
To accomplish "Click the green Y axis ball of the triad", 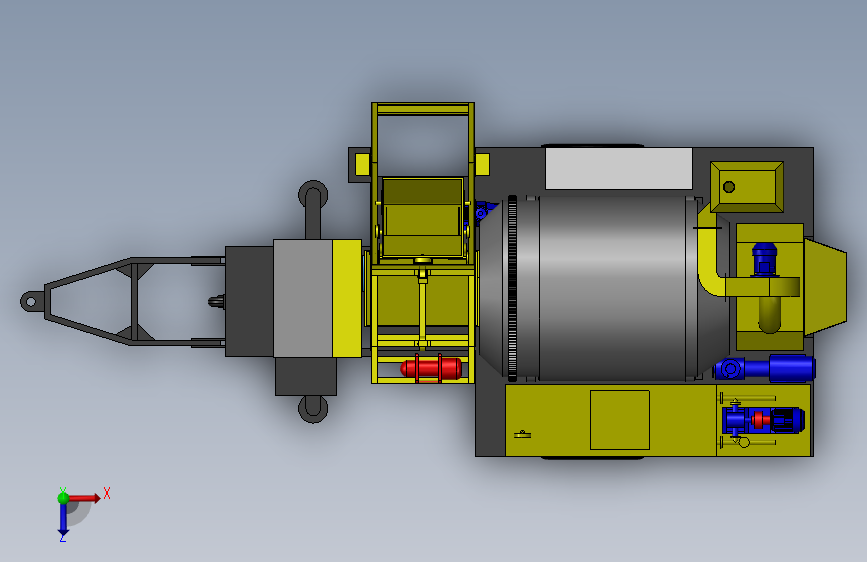I will tap(63, 498).
